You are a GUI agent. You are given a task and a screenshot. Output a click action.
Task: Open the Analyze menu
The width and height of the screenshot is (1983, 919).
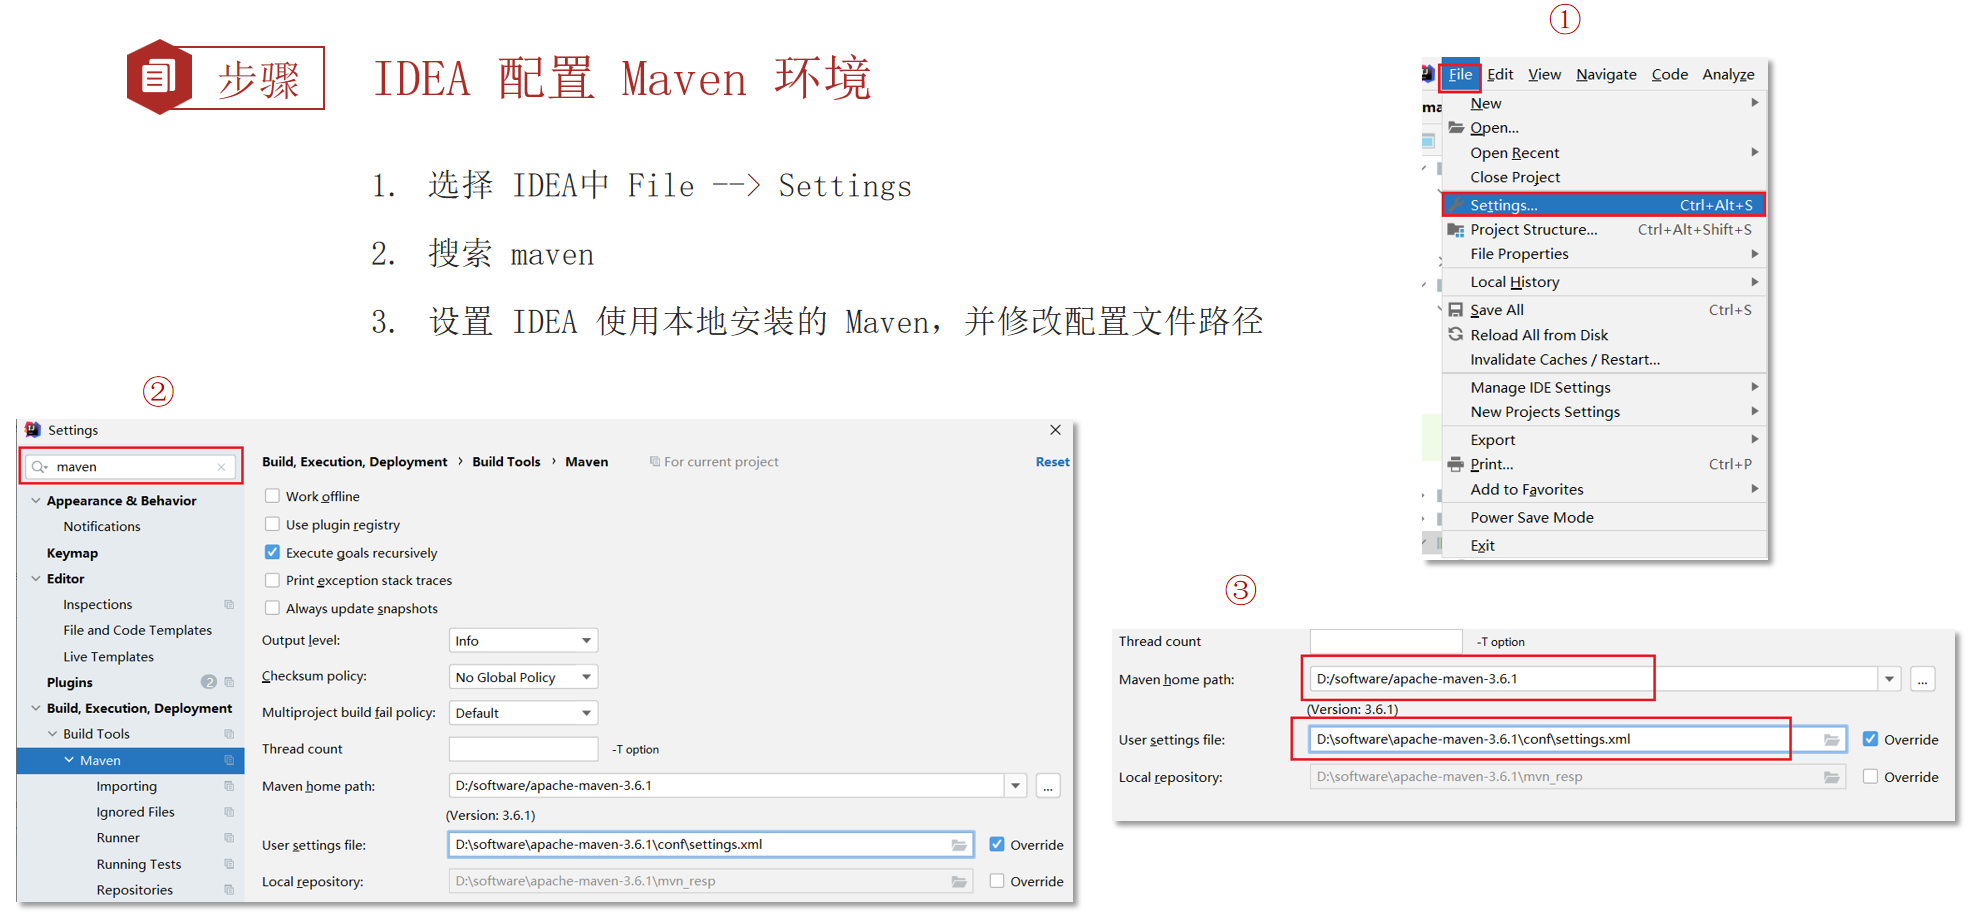(1728, 74)
